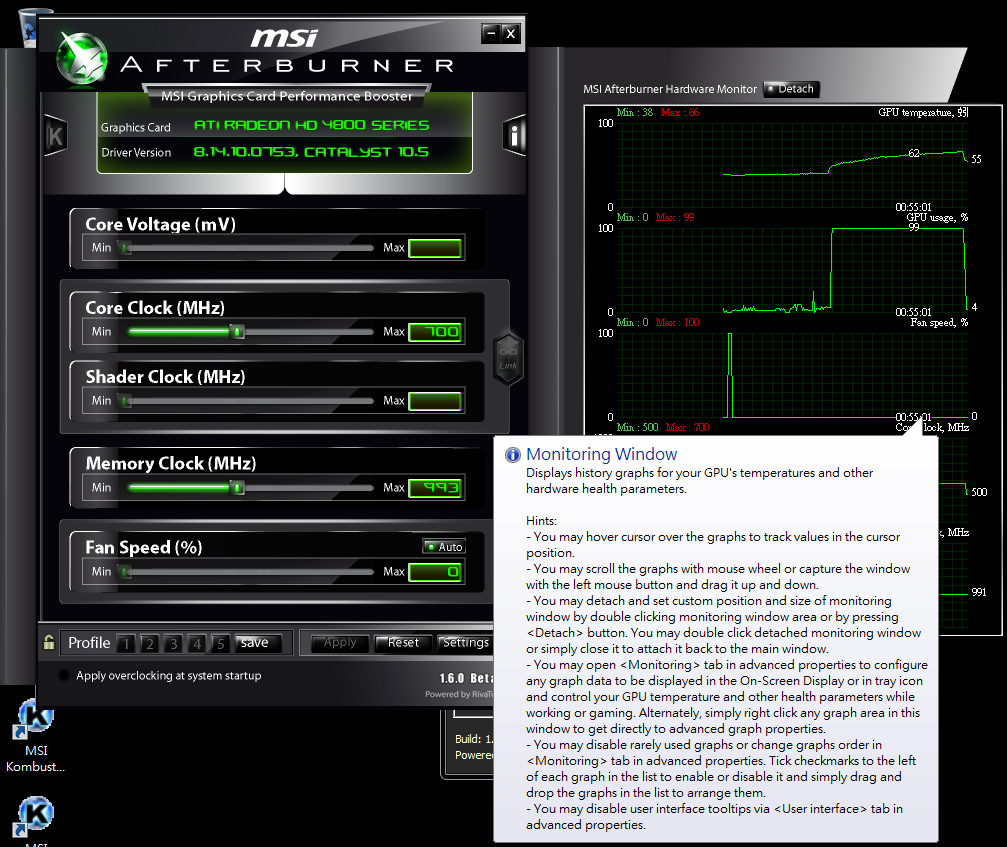Click the profile save button
The height and width of the screenshot is (847, 1007).
pyautogui.click(x=258, y=643)
